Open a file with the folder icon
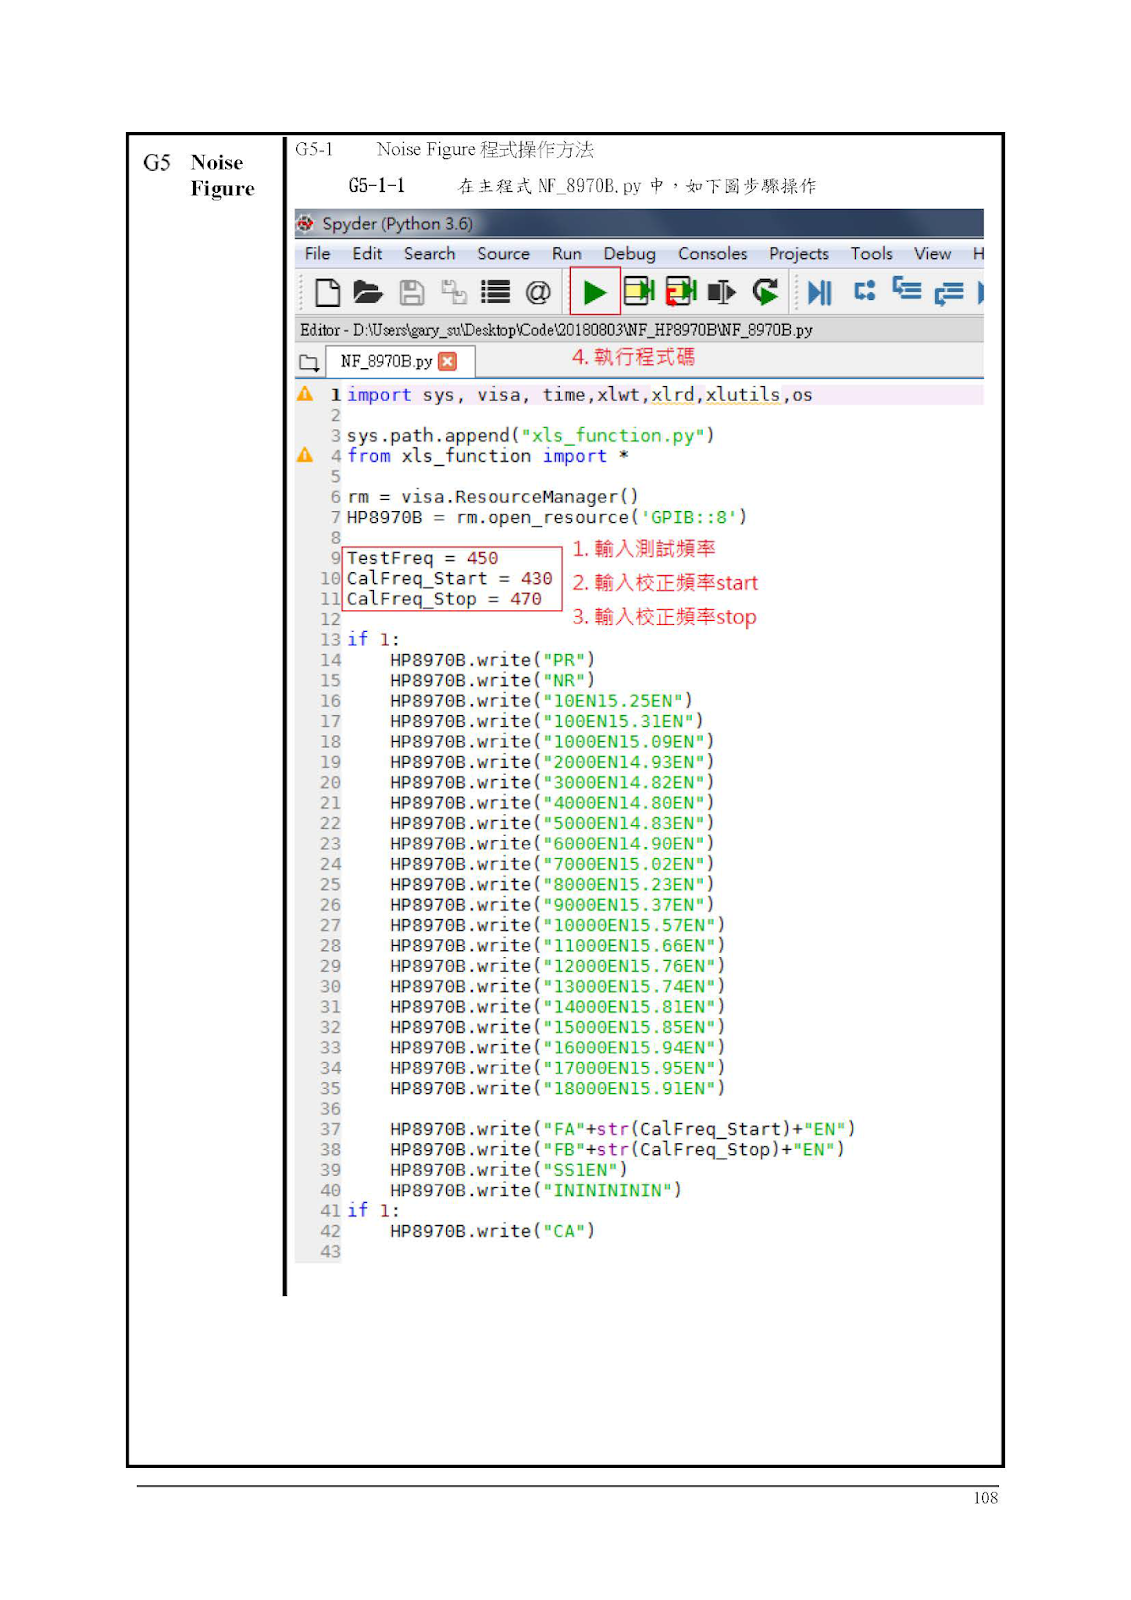This screenshot has height=1600, width=1131. tap(368, 292)
